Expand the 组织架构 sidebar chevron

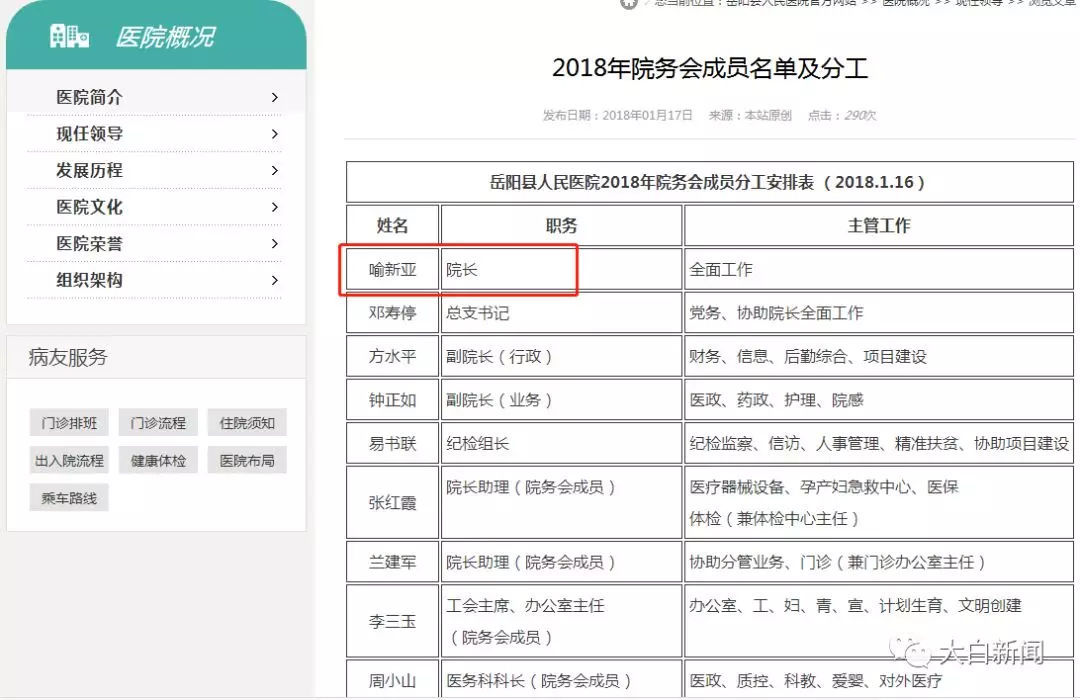point(277,280)
